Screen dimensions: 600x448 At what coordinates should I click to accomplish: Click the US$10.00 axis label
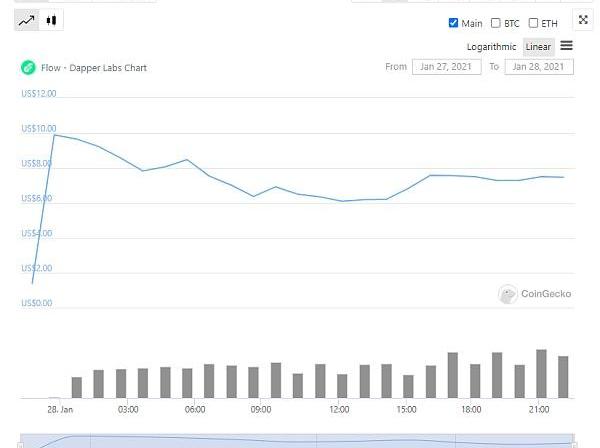point(39,128)
